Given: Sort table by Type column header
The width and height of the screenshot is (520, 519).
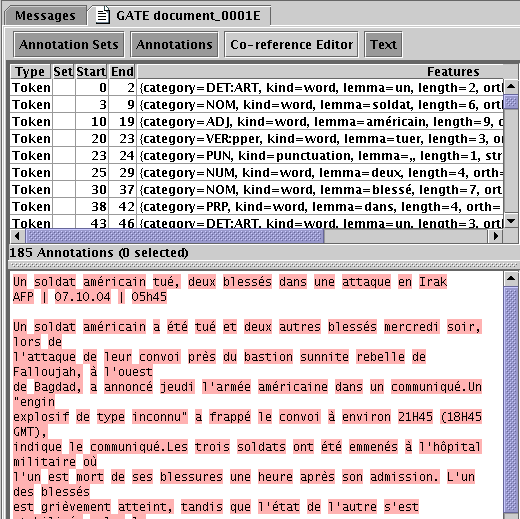Looking at the screenshot, I should (31, 71).
